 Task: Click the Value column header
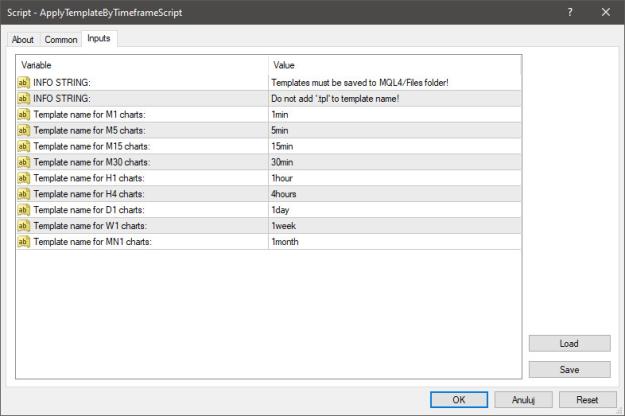395,65
